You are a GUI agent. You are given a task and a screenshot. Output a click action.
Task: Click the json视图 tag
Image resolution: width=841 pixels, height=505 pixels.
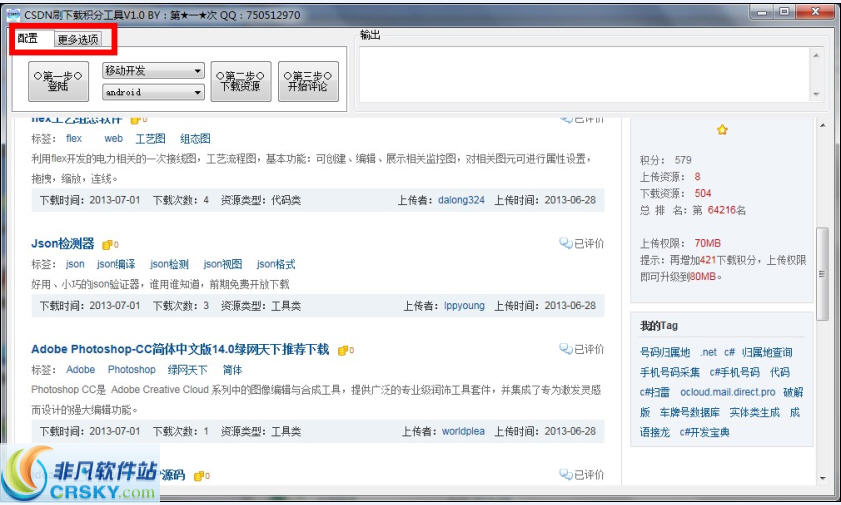point(223,264)
